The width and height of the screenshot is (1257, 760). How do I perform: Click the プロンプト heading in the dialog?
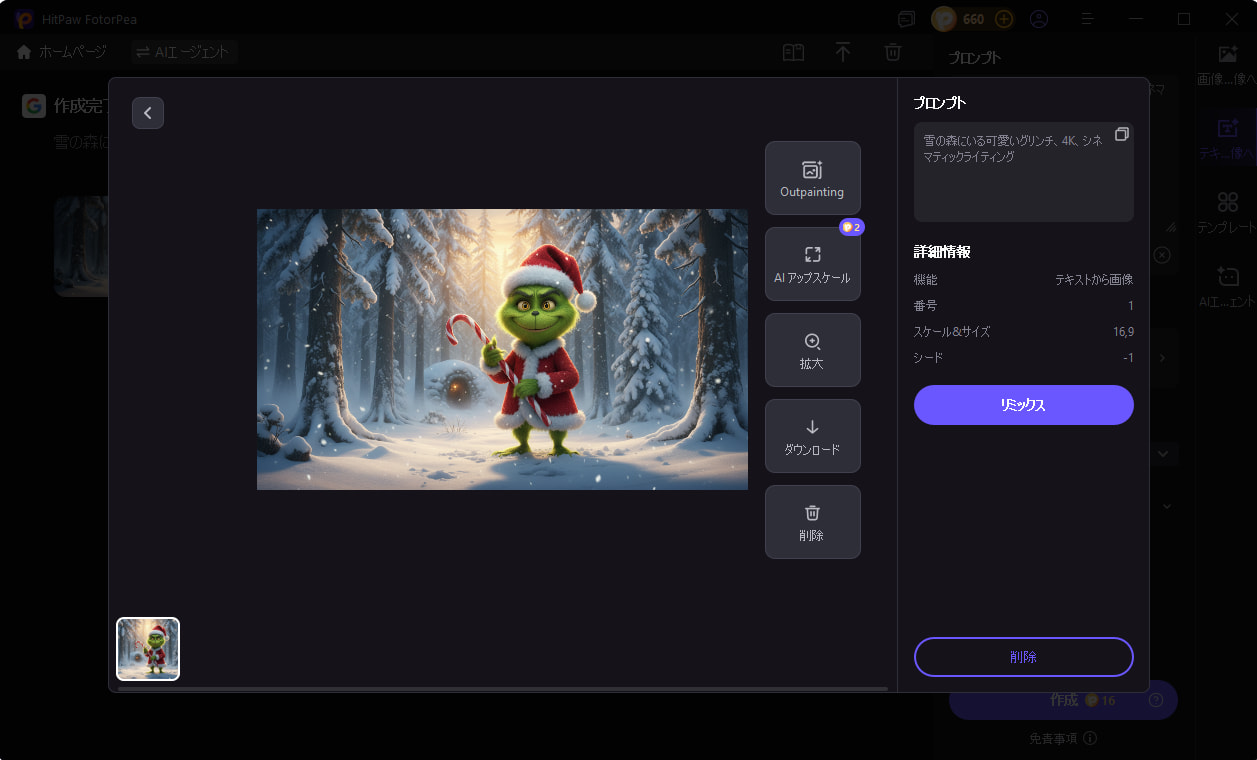(x=940, y=103)
